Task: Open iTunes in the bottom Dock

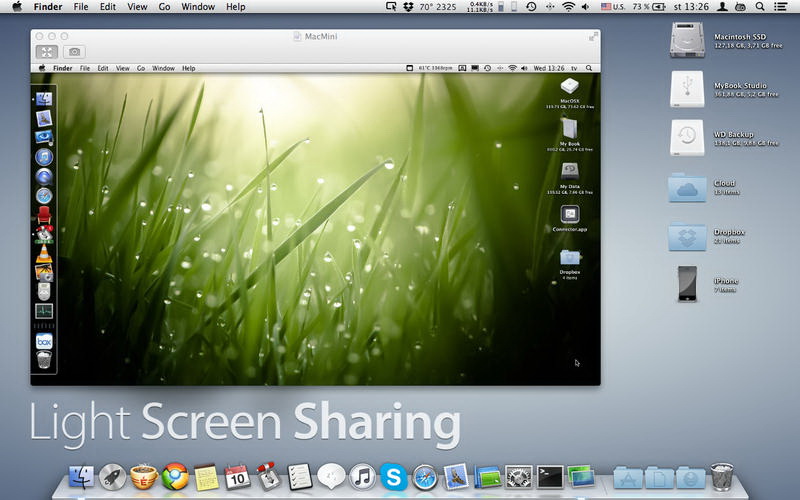Action: 362,477
